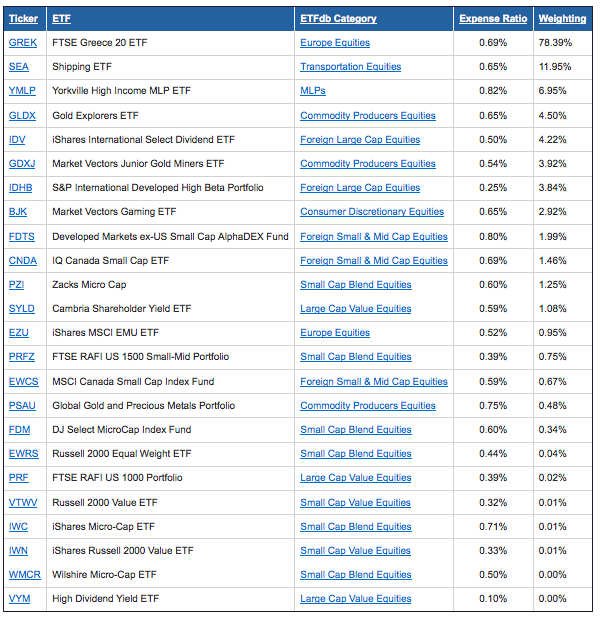This screenshot has height=619, width=602.
Task: Select the 0.10% expense ratio value
Action: click(x=493, y=600)
